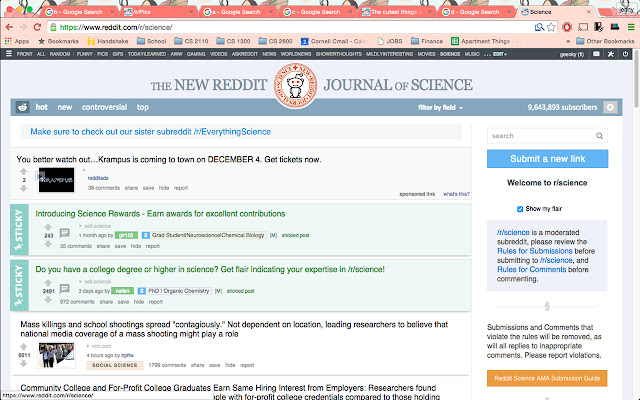Screen dimensions: 640x400
Task: Open Rules for Submissions link in sidebar
Action: (535, 251)
